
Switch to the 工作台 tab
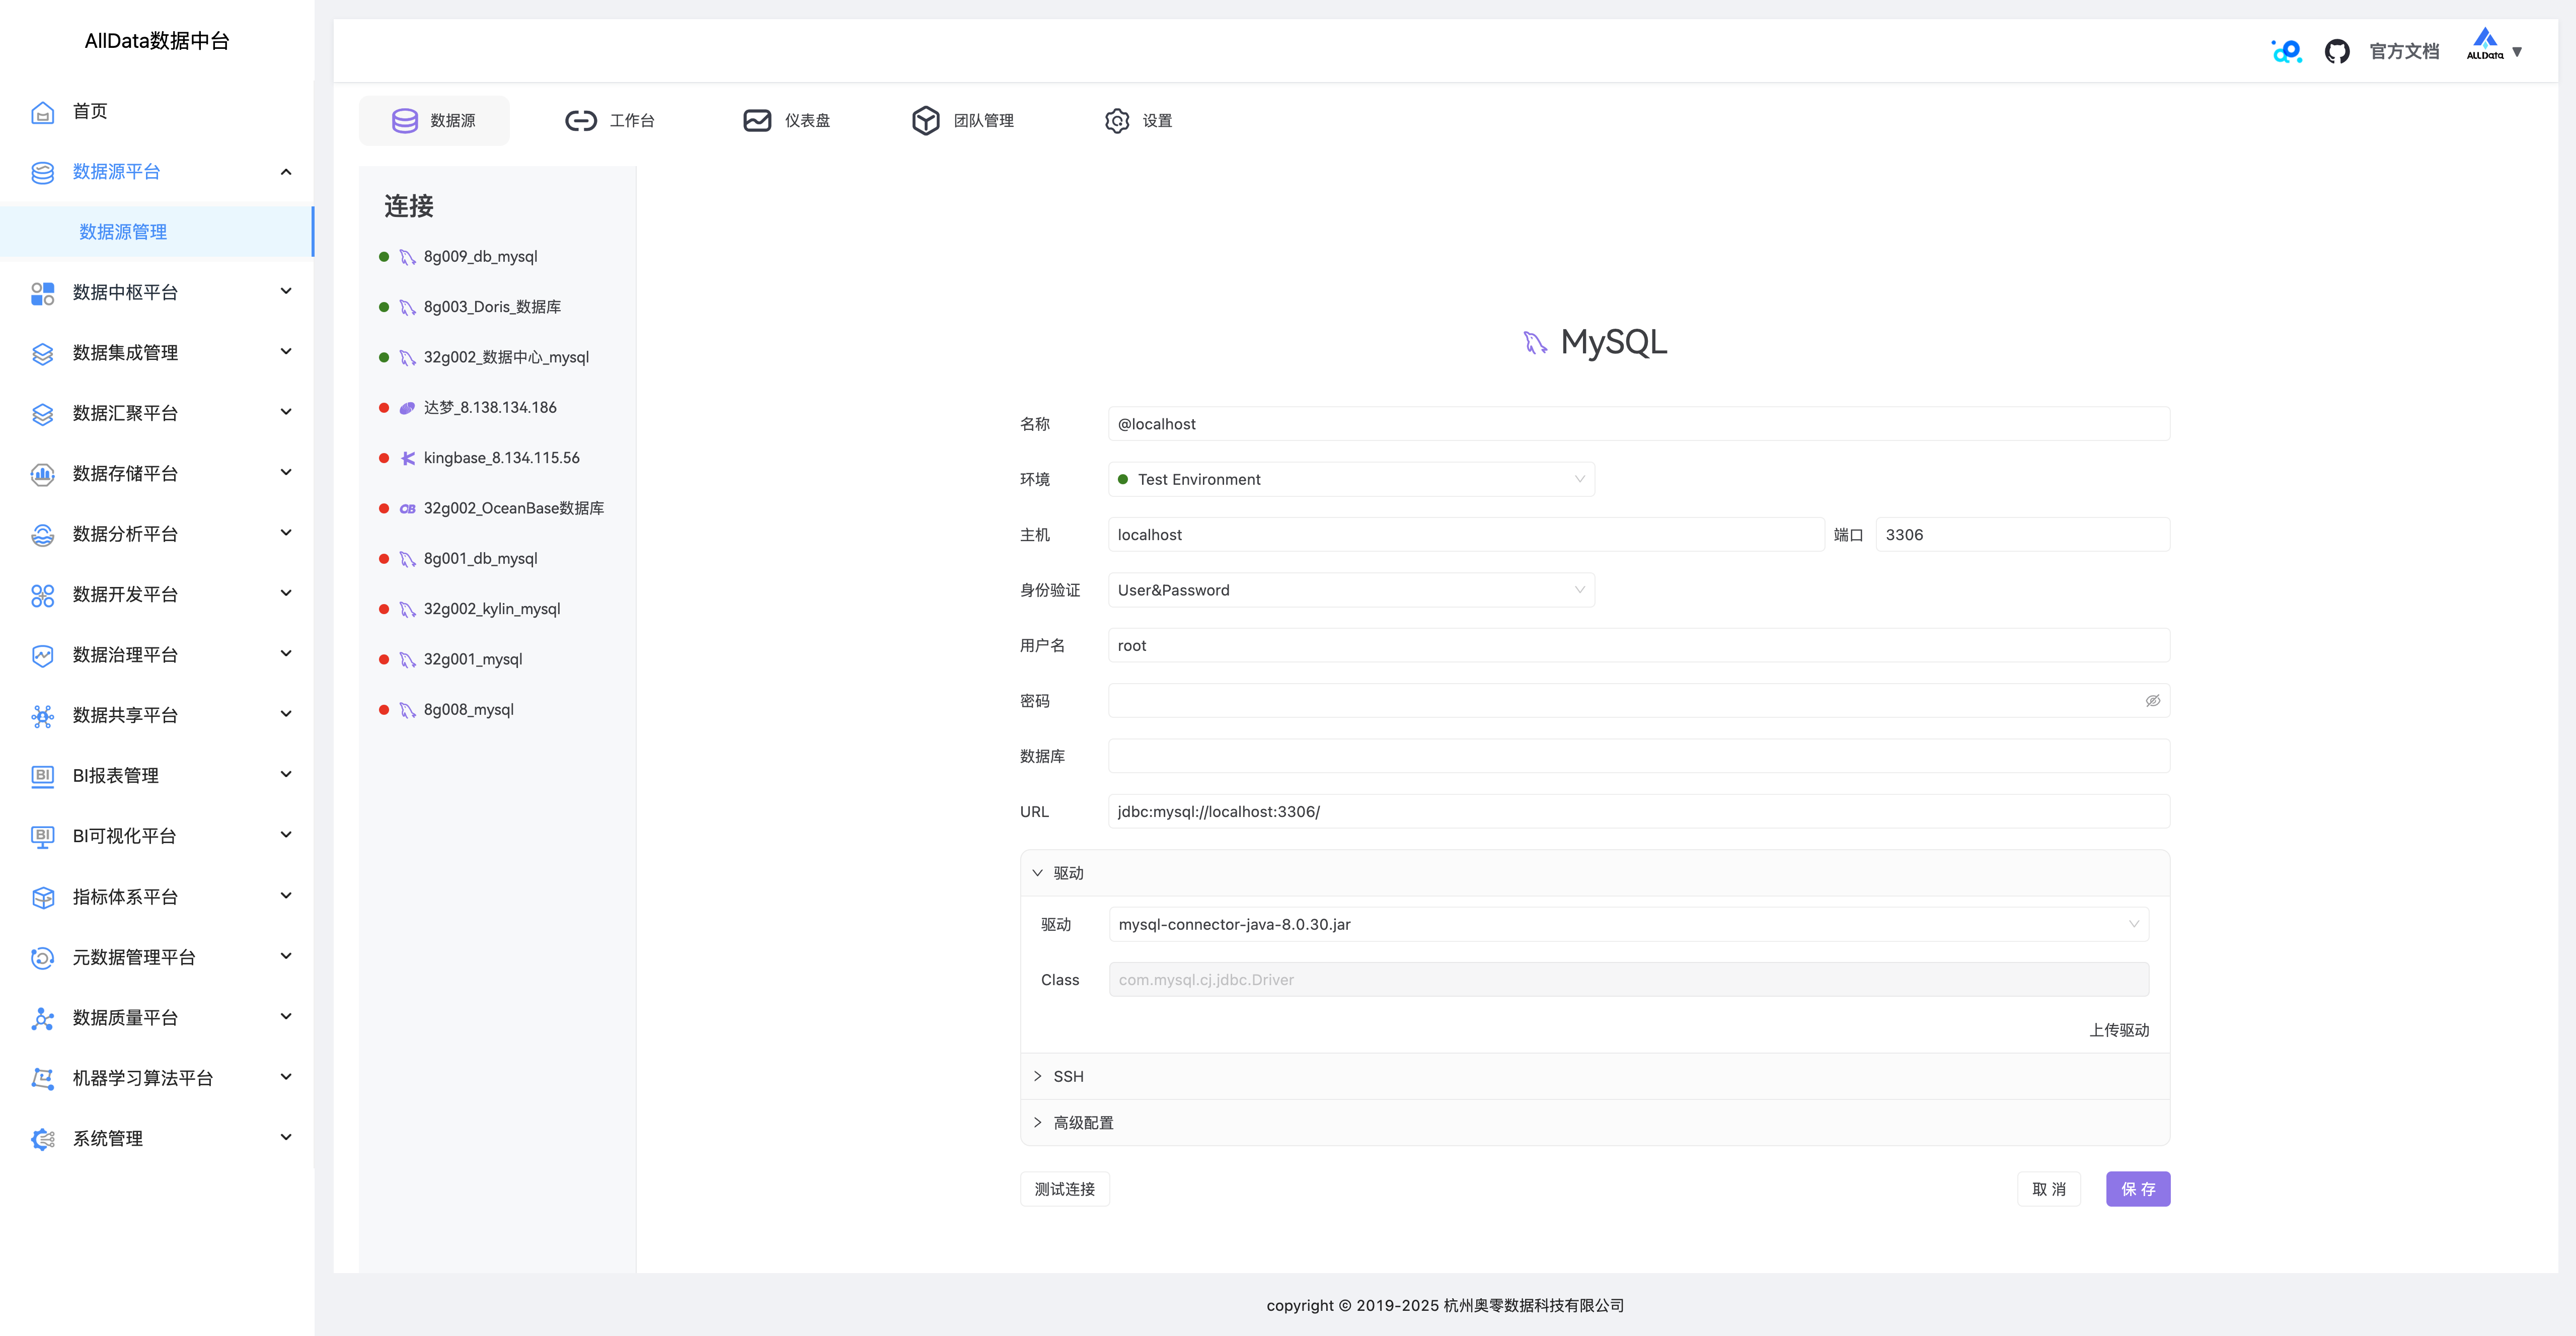(x=609, y=121)
